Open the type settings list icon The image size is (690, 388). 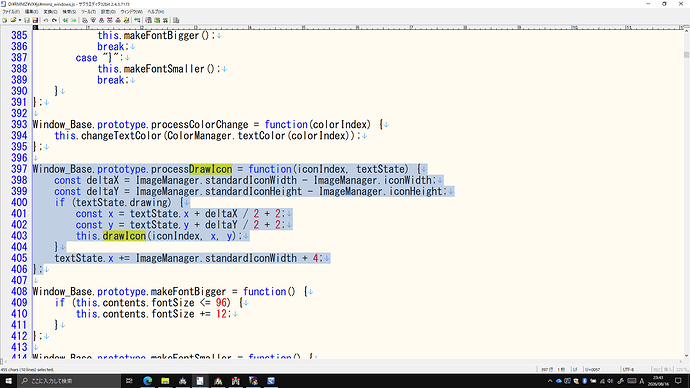click(x=148, y=20)
